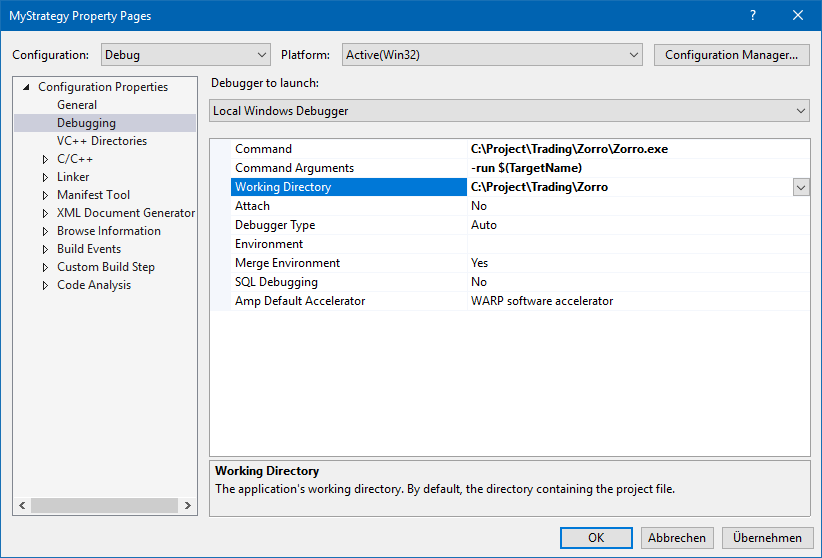Select Build Events in the tree
822x558 pixels.
[89, 249]
